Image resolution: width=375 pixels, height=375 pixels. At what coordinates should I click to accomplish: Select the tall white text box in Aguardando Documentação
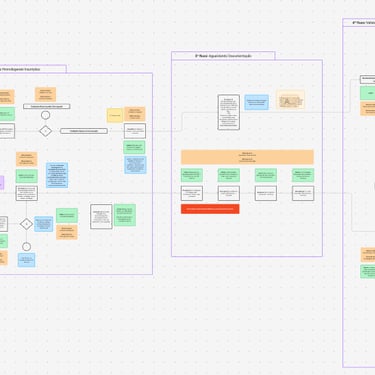coord(229,112)
